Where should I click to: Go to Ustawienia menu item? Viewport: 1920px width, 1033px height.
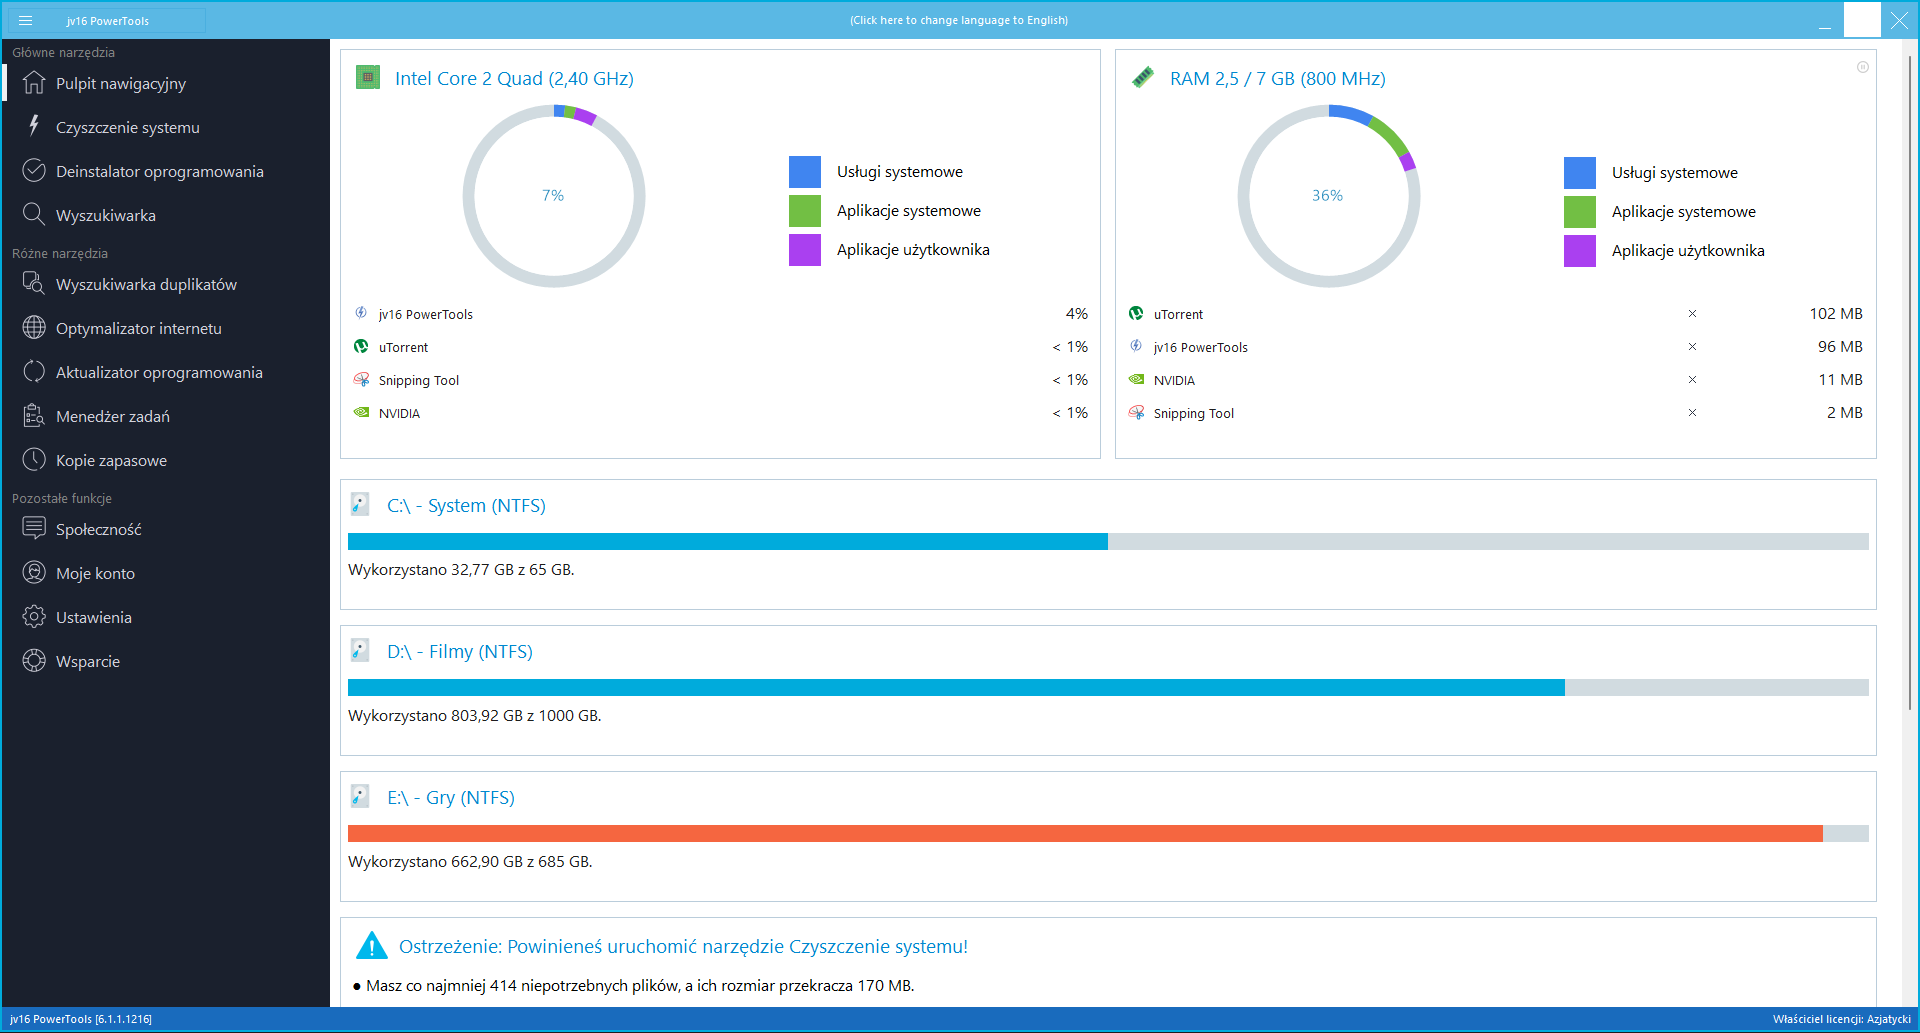coord(166,617)
